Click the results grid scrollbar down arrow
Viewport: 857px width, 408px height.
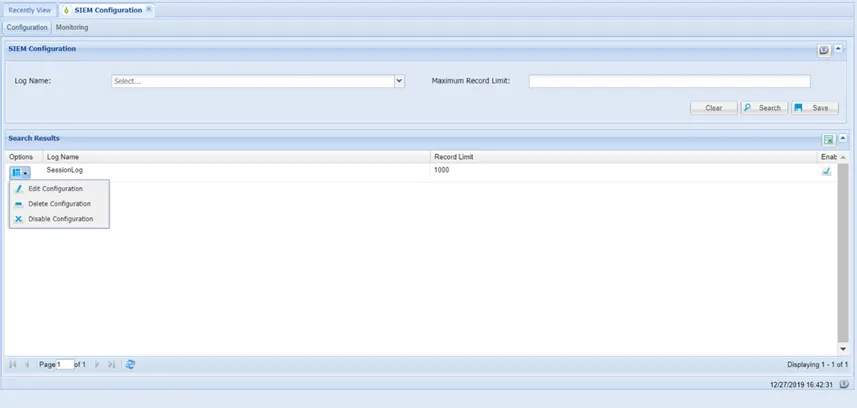click(843, 349)
